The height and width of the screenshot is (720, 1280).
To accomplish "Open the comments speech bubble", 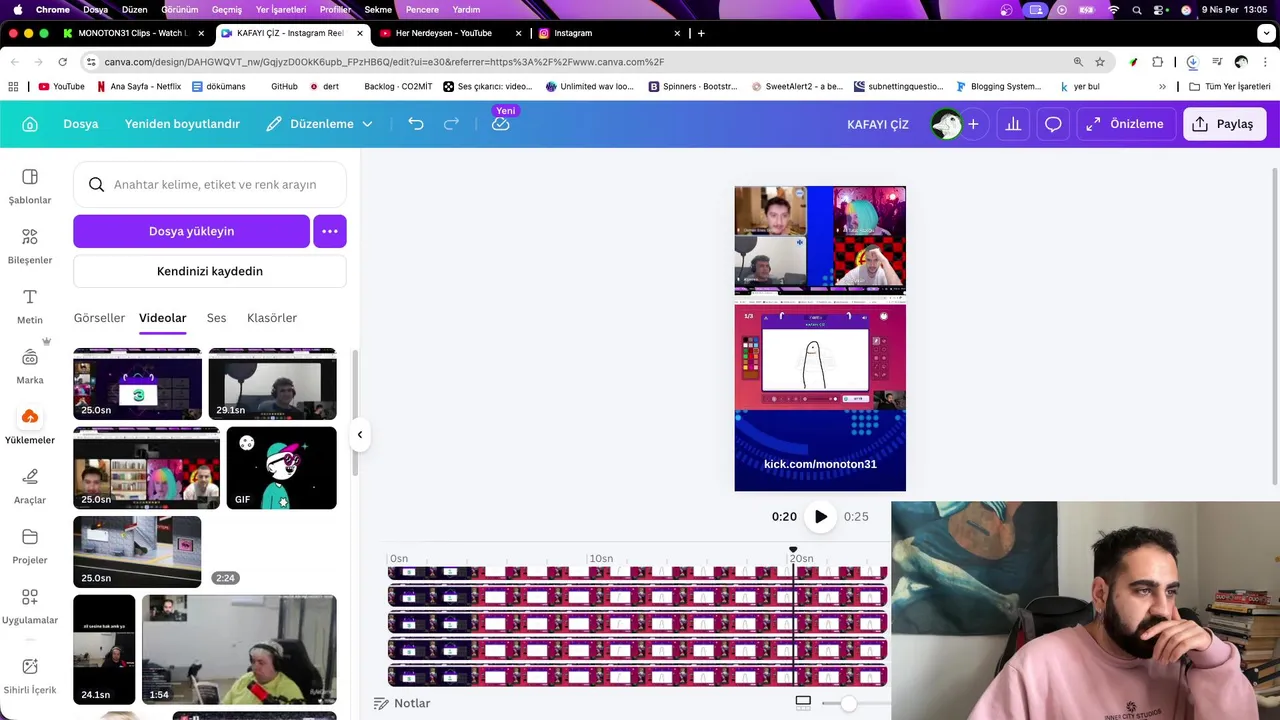I will pyautogui.click(x=1053, y=124).
